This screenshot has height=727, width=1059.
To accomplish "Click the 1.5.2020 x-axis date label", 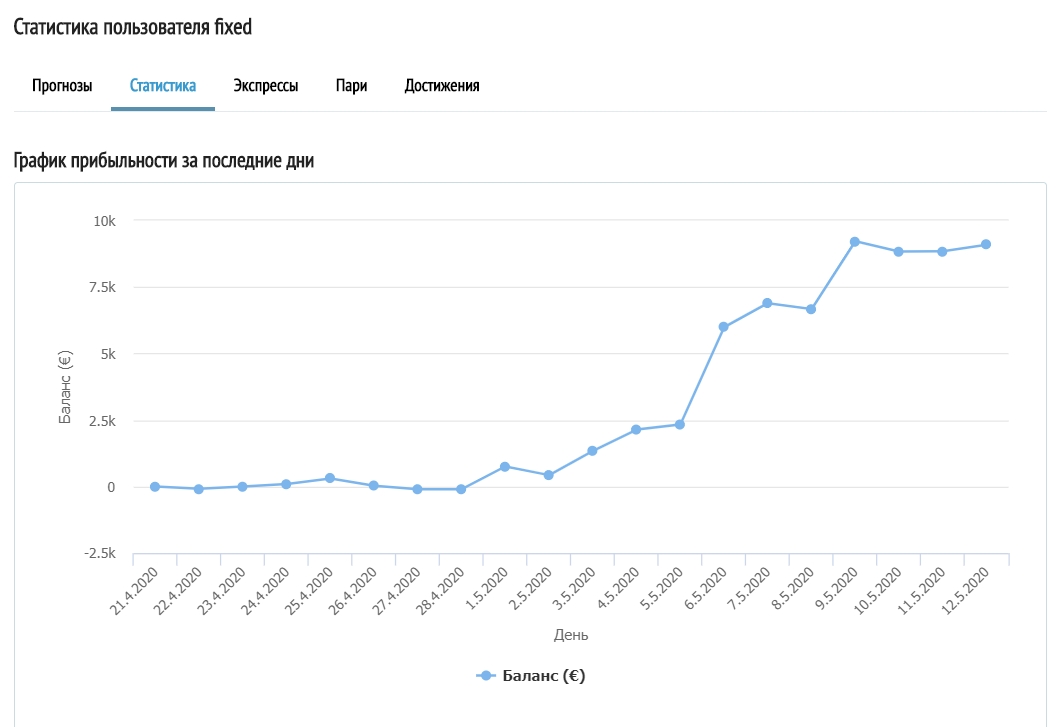I will (487, 589).
